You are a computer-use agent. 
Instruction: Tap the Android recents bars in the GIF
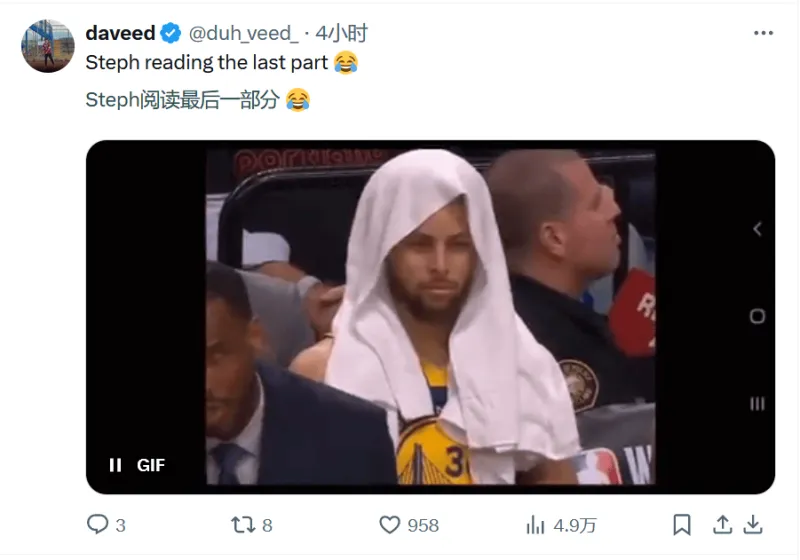(758, 404)
